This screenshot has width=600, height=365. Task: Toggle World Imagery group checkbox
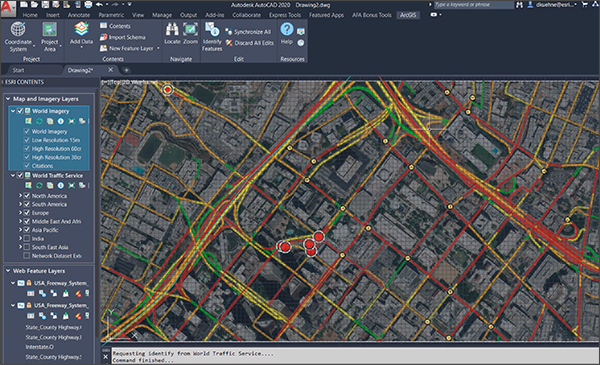pos(20,111)
